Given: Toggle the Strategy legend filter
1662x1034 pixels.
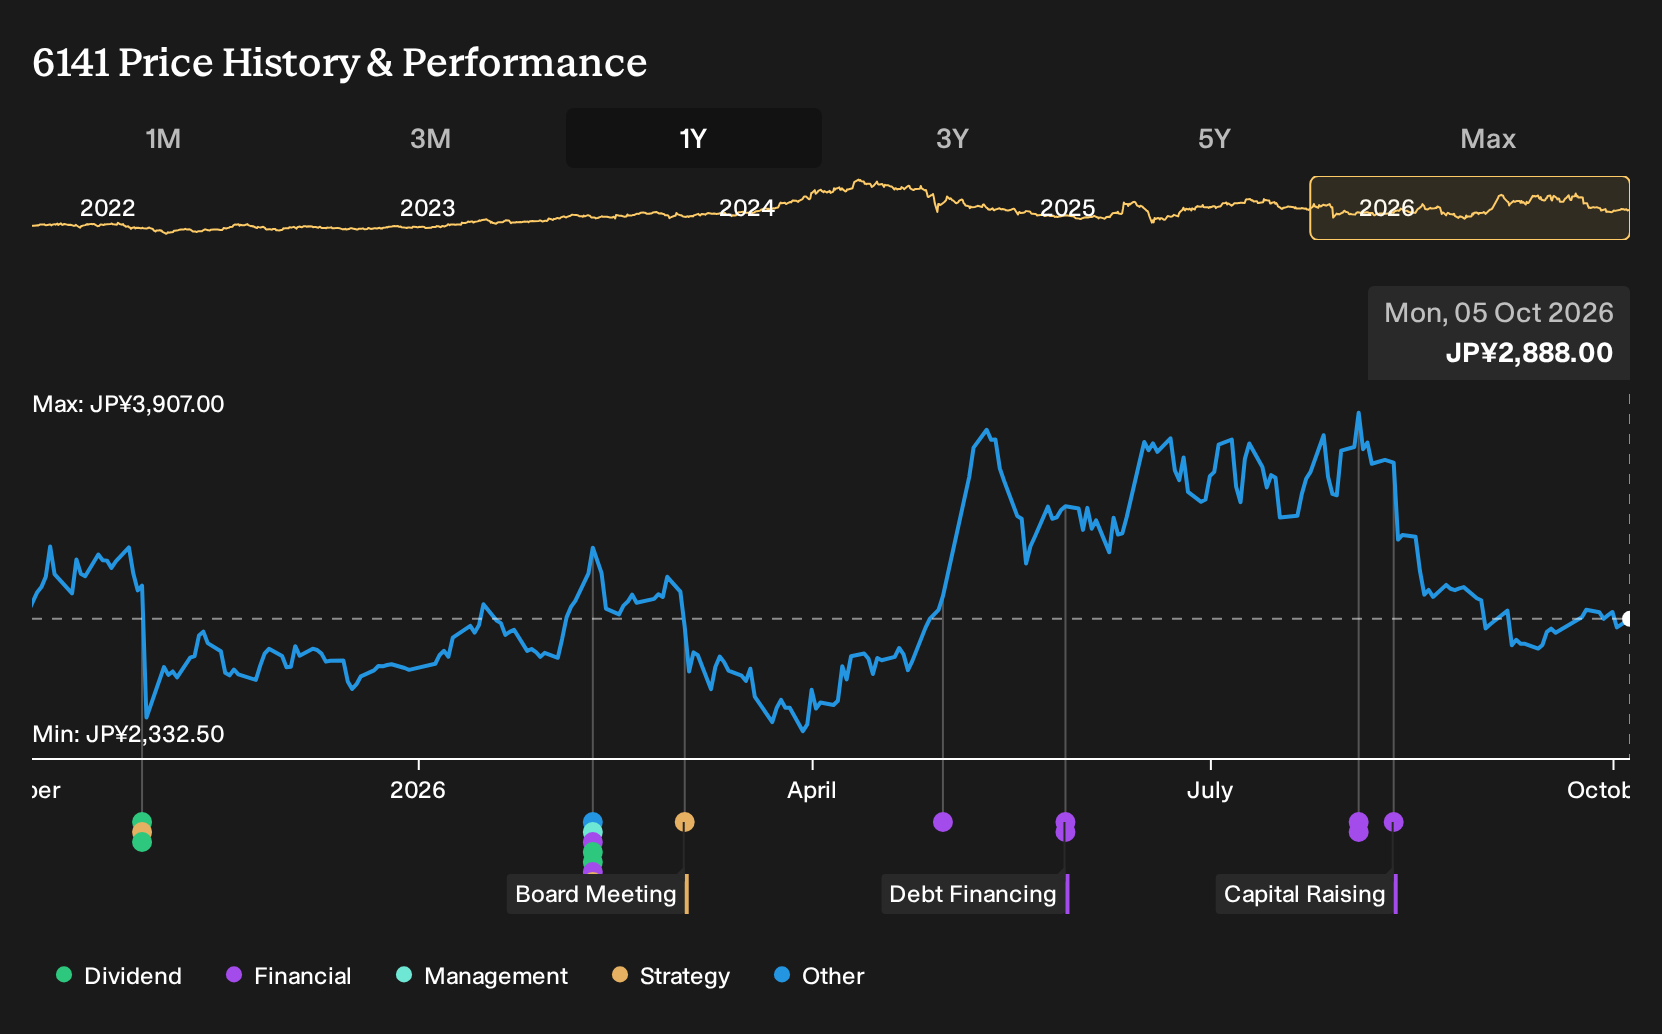Looking at the screenshot, I should [671, 976].
